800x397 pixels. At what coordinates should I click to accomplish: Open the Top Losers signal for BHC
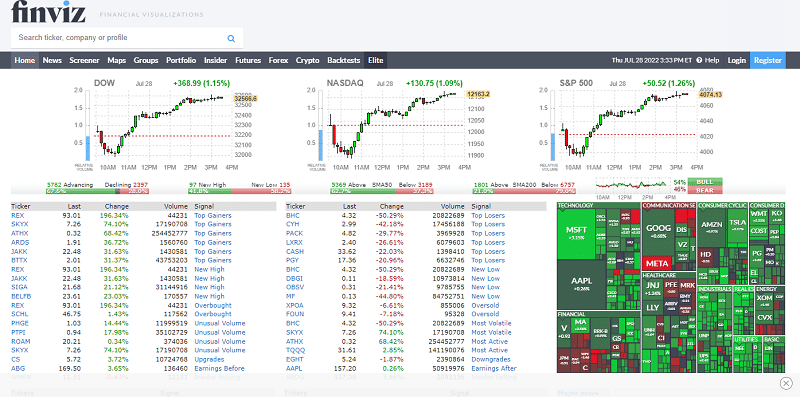(x=488, y=215)
